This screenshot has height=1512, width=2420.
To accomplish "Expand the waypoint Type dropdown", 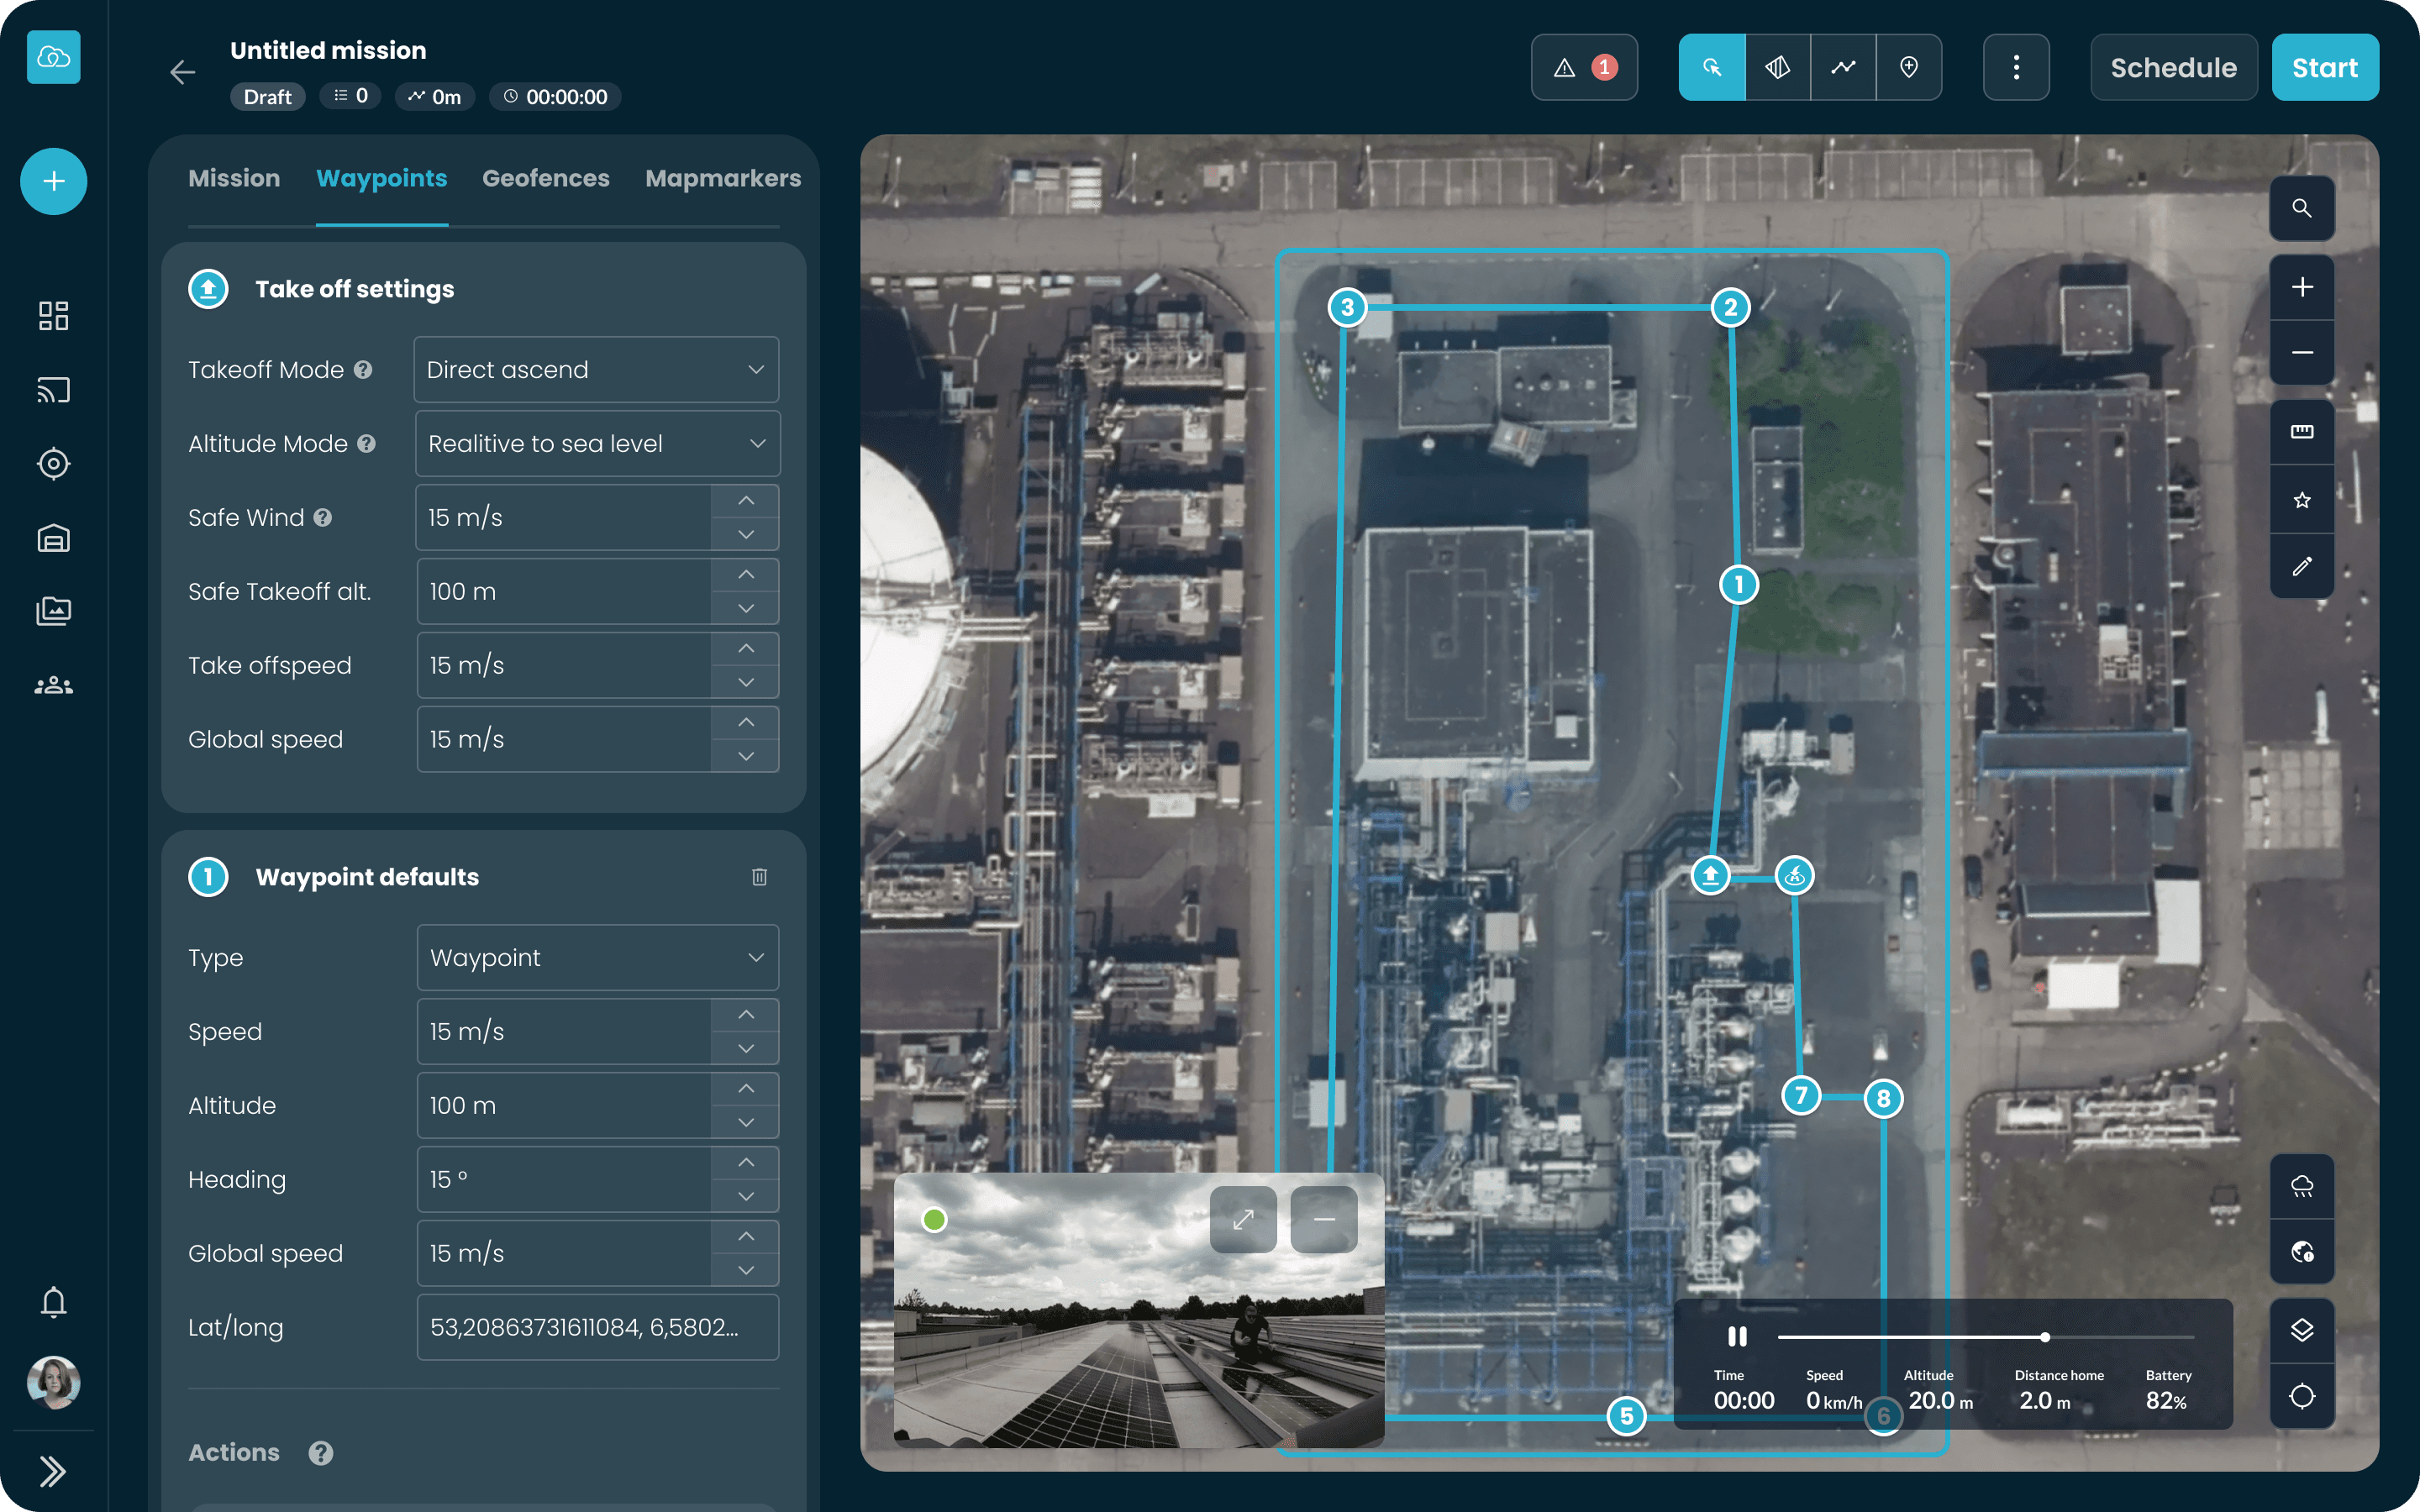I will 595,957.
